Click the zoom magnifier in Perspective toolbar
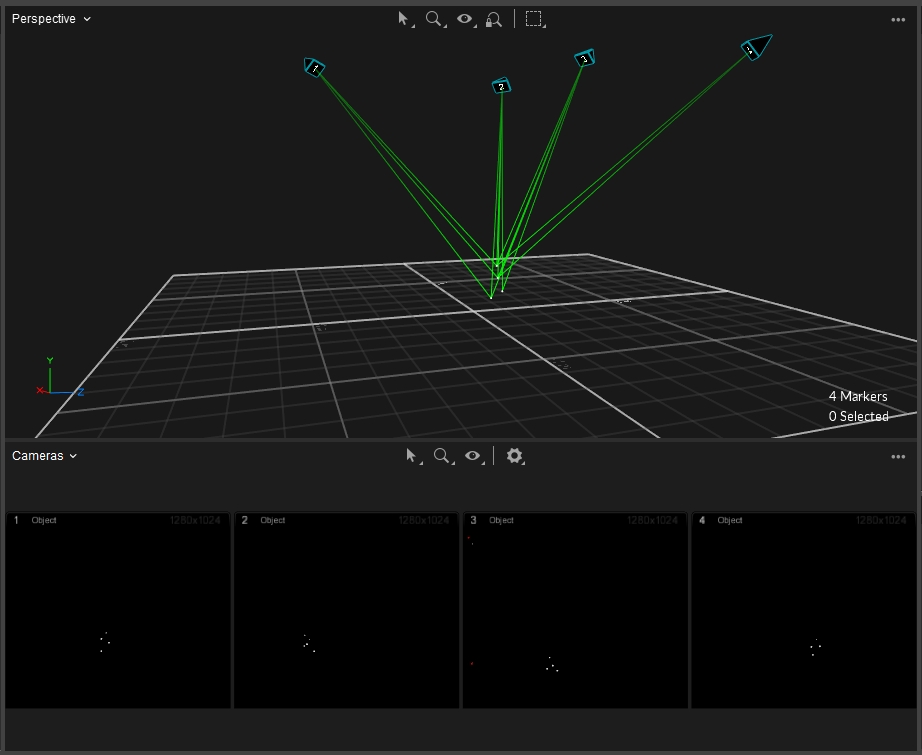This screenshot has height=755, width=922. click(434, 19)
